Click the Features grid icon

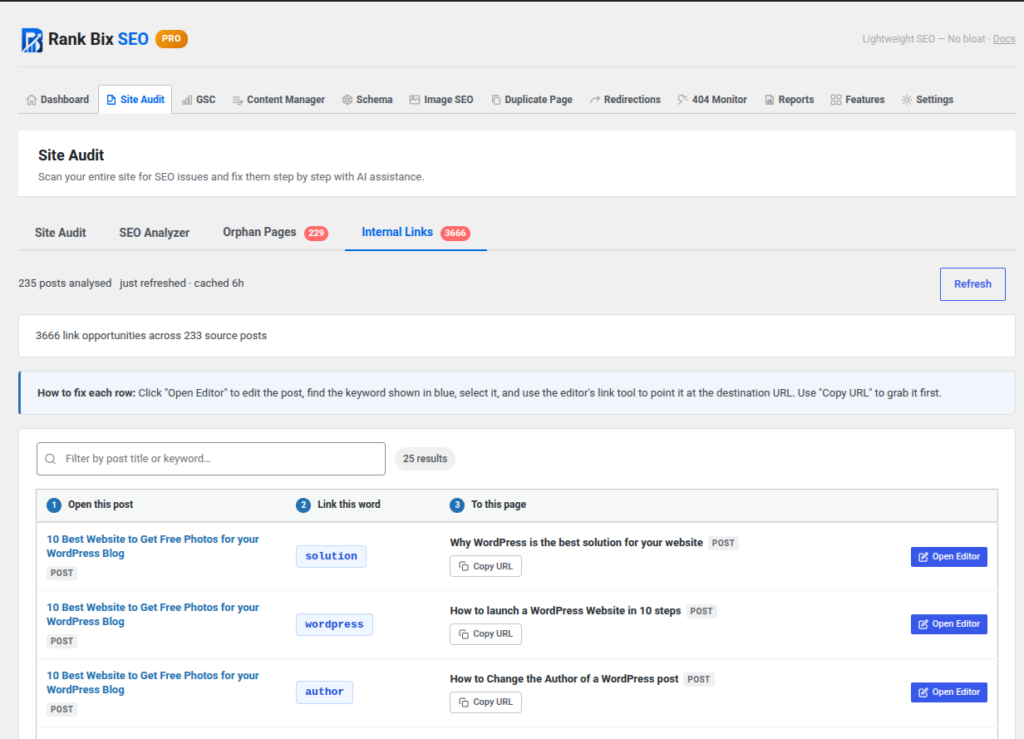tap(836, 100)
